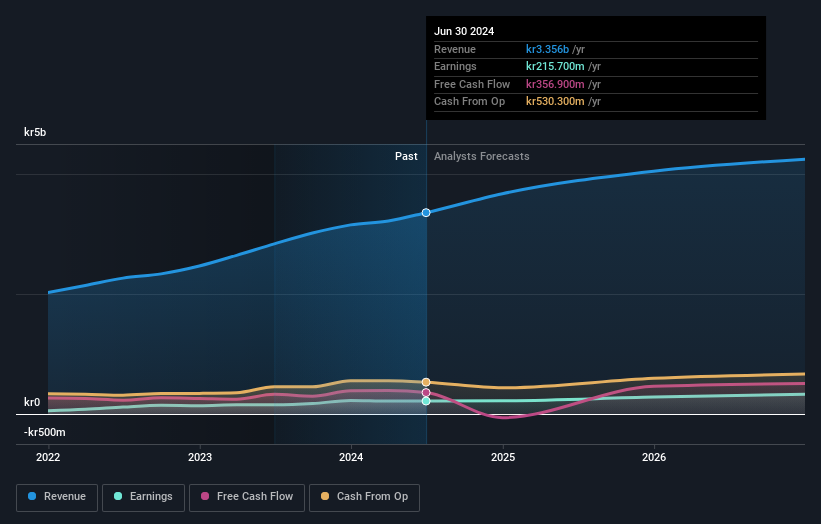The width and height of the screenshot is (821, 524).
Task: Toggle the Revenue legend series
Action: [57, 497]
